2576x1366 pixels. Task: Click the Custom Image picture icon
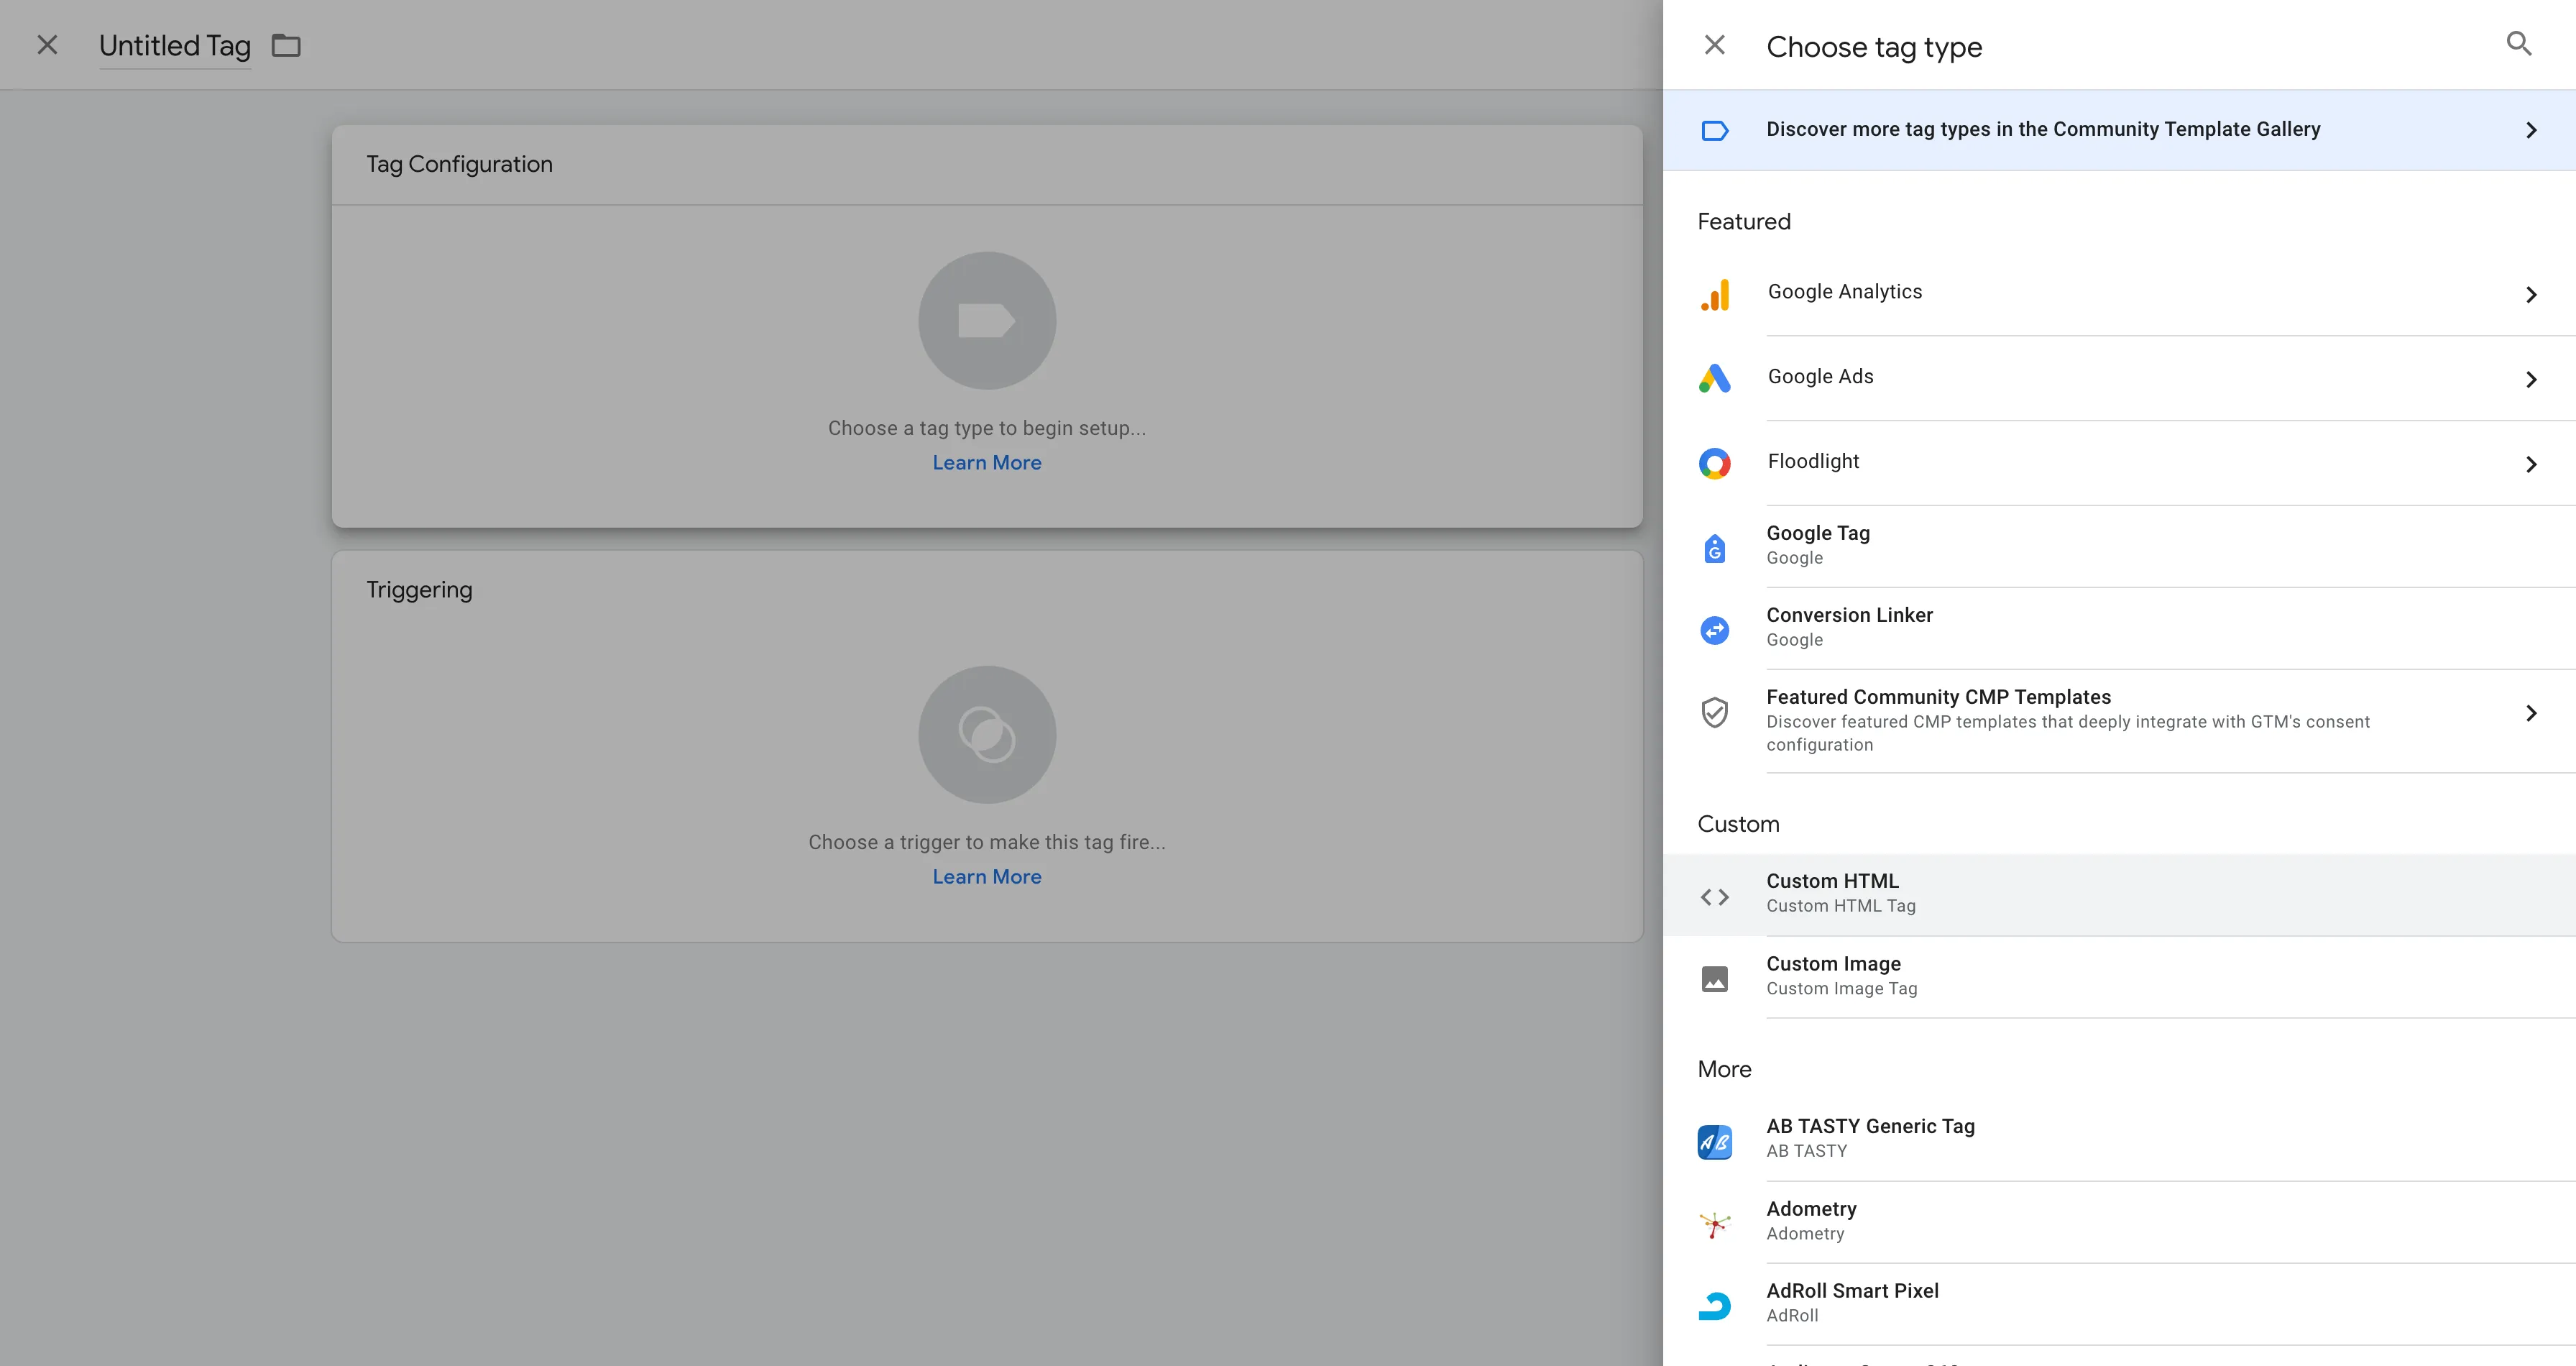pos(1715,979)
